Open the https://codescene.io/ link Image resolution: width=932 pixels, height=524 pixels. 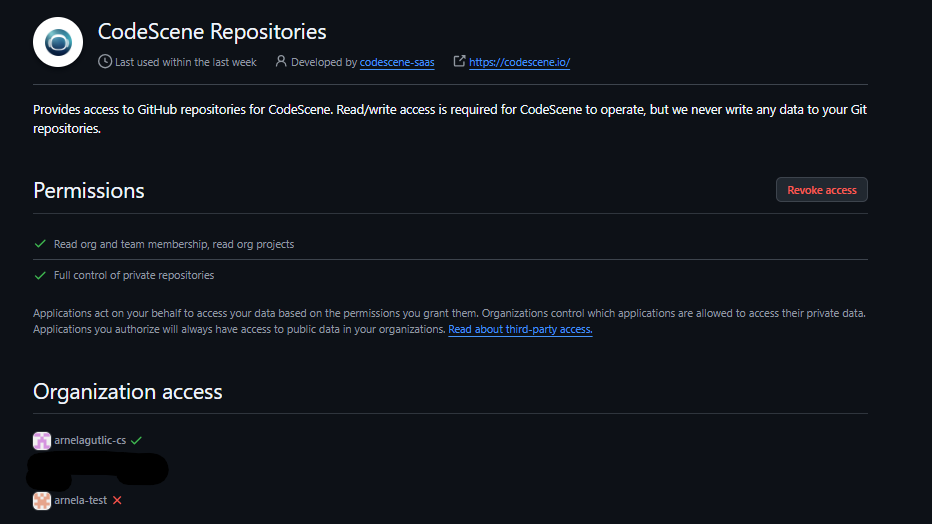[519, 62]
